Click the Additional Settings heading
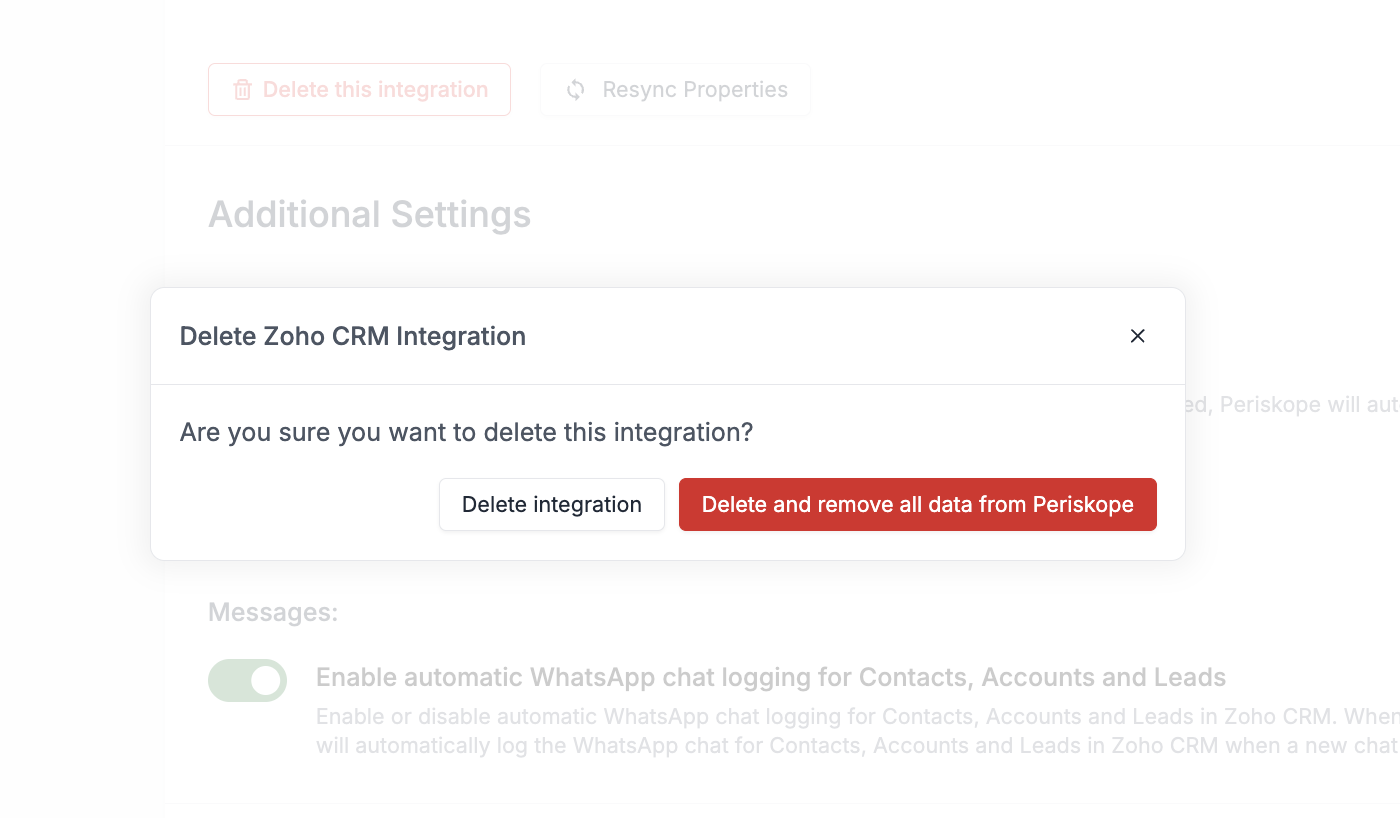This screenshot has height=818, width=1400. (x=369, y=215)
